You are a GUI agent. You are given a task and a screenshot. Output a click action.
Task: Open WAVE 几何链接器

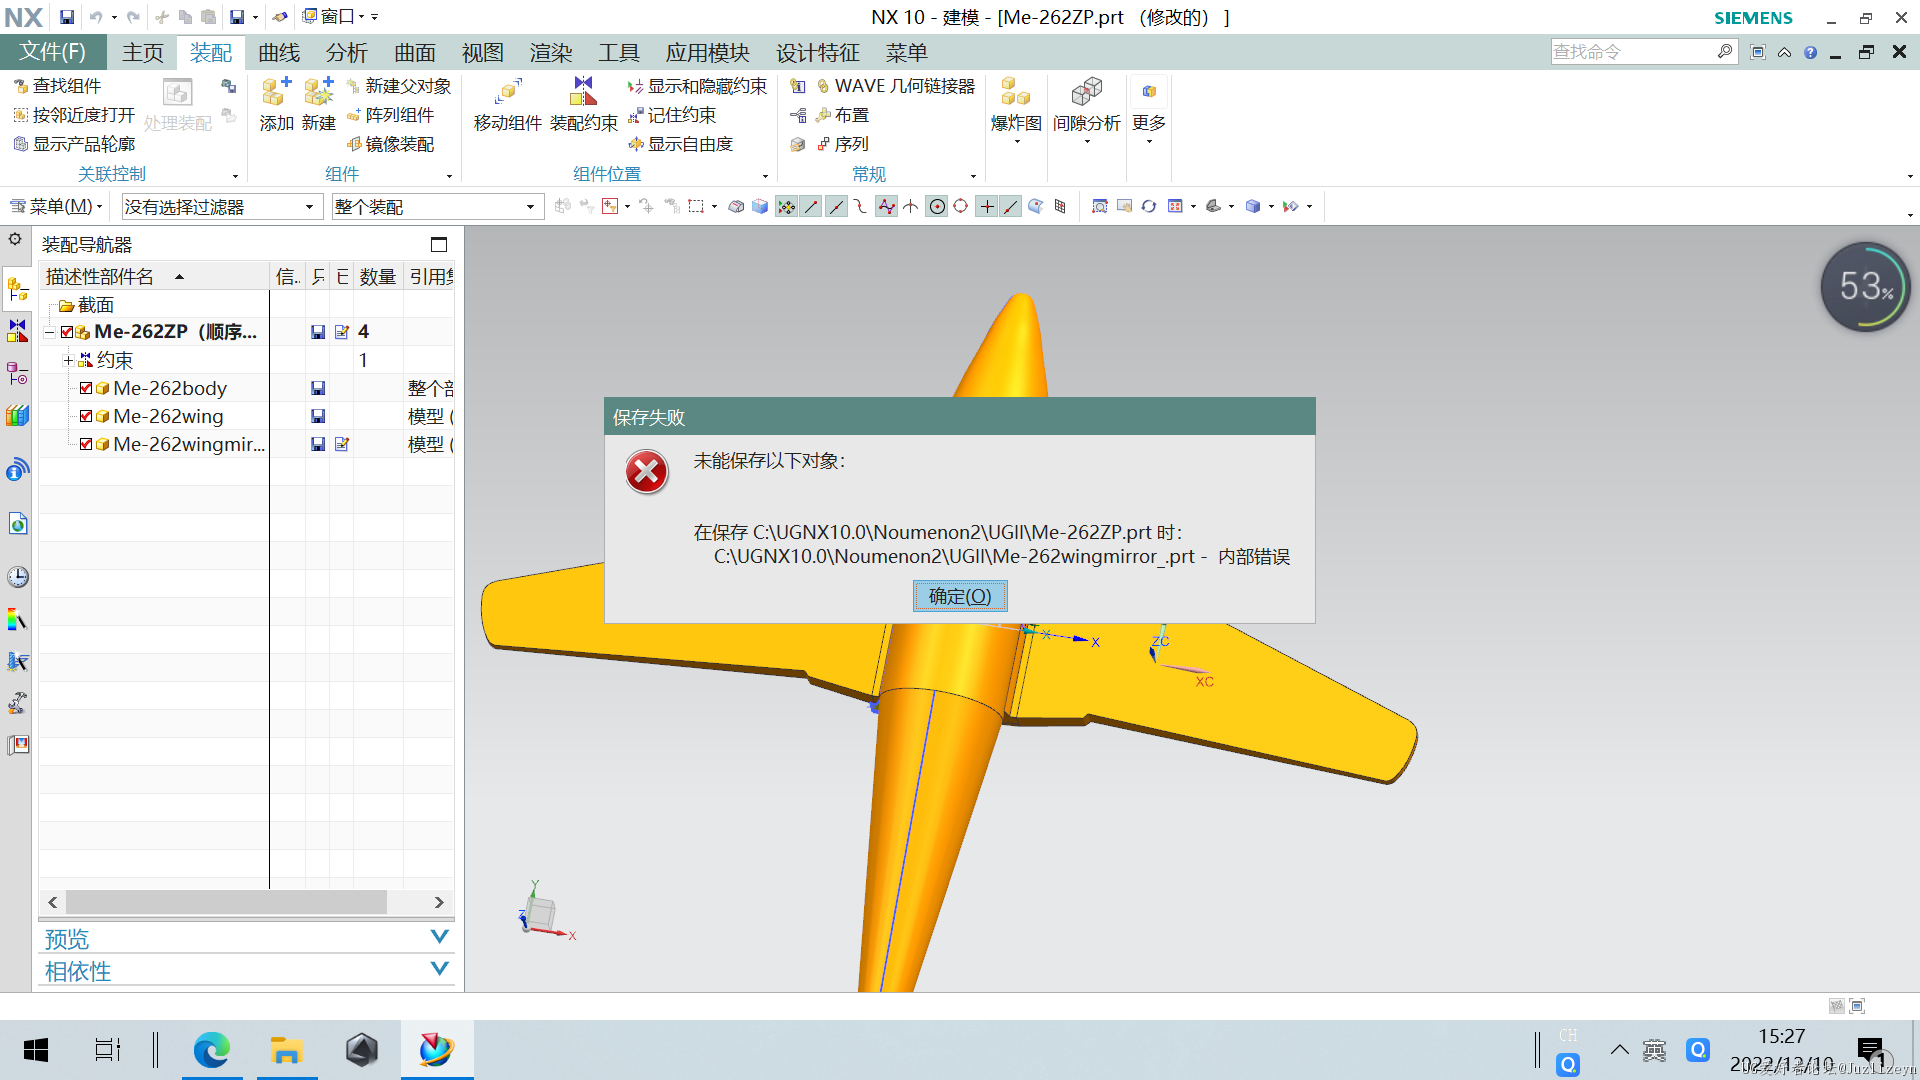tap(895, 86)
